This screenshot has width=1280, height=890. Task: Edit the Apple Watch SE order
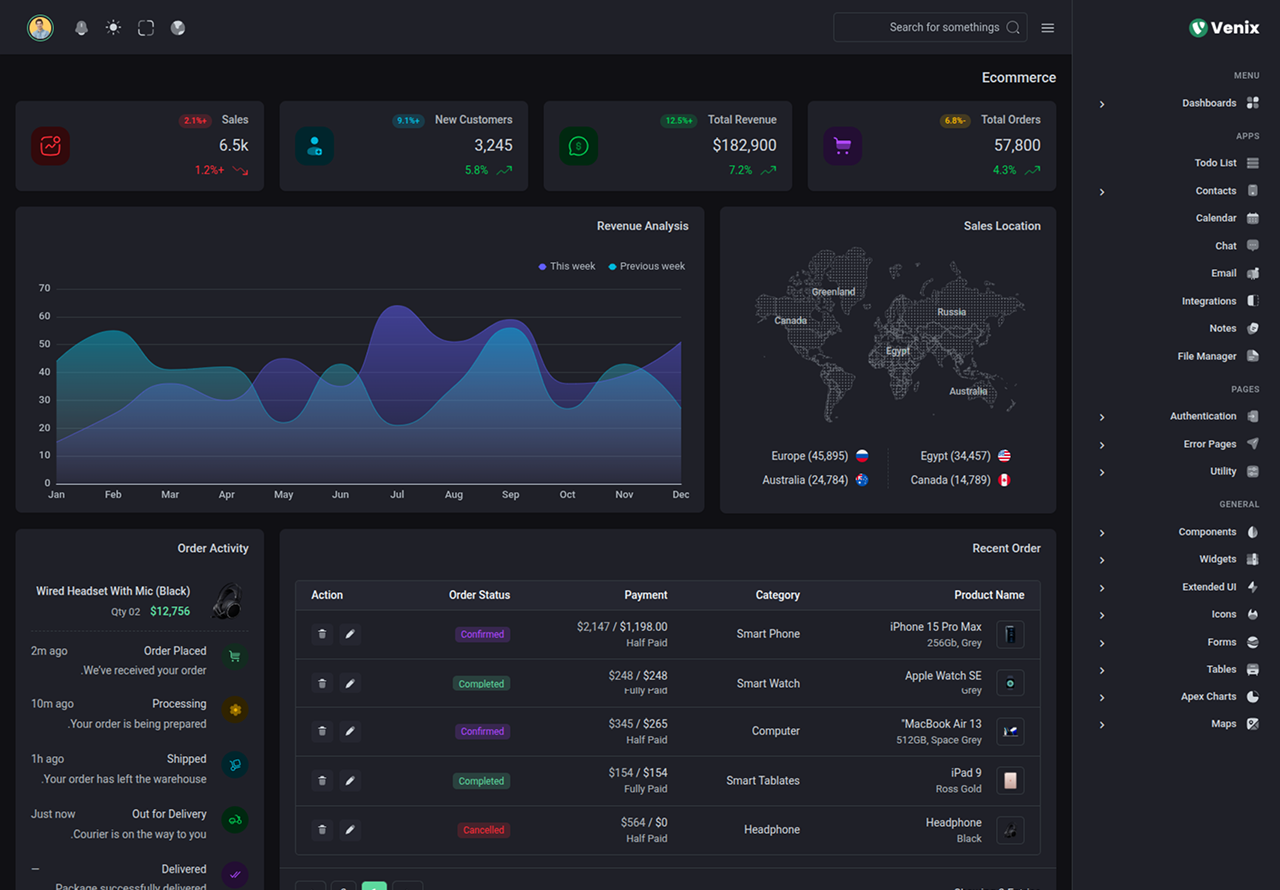click(350, 683)
